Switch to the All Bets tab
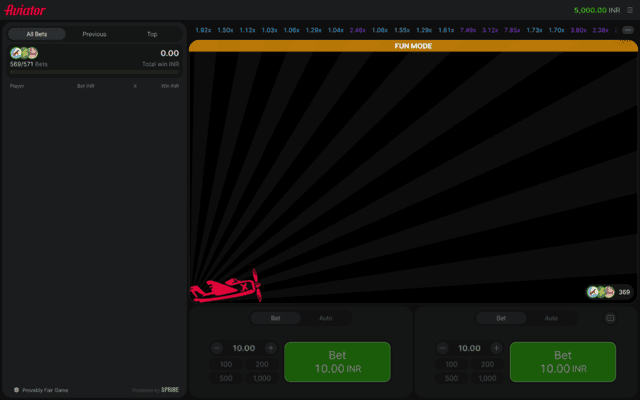 (x=37, y=34)
